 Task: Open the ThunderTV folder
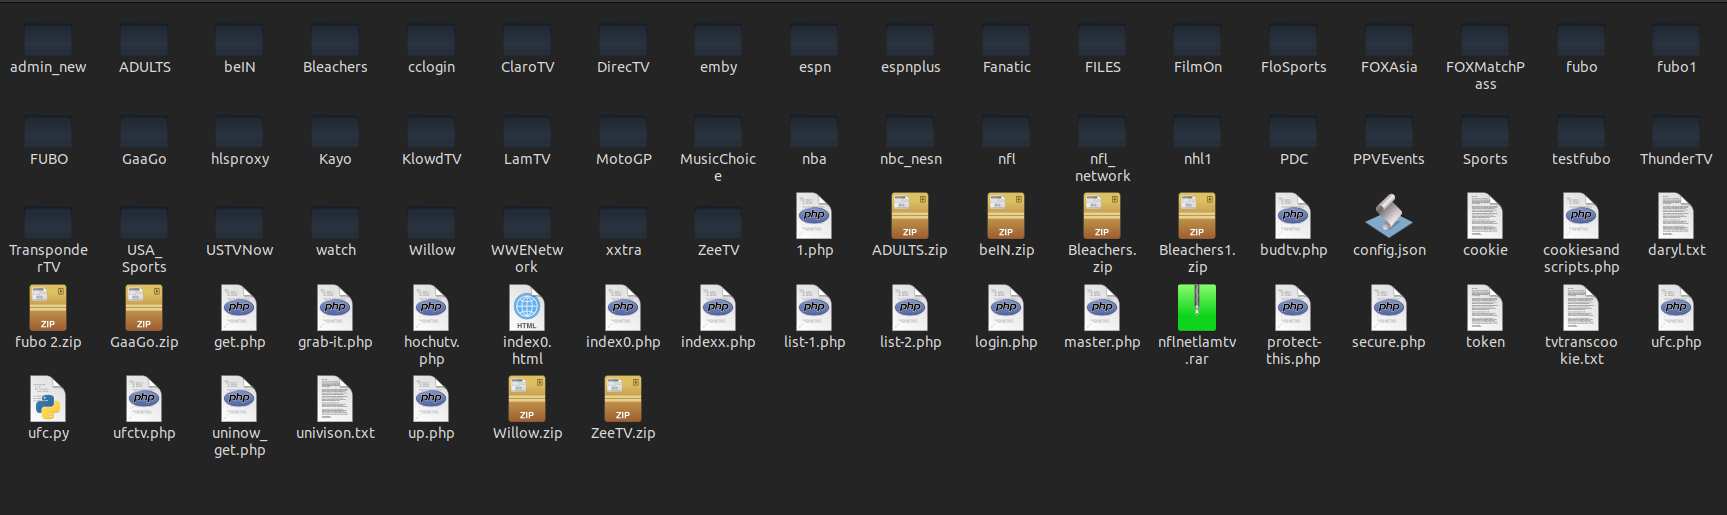click(1676, 131)
